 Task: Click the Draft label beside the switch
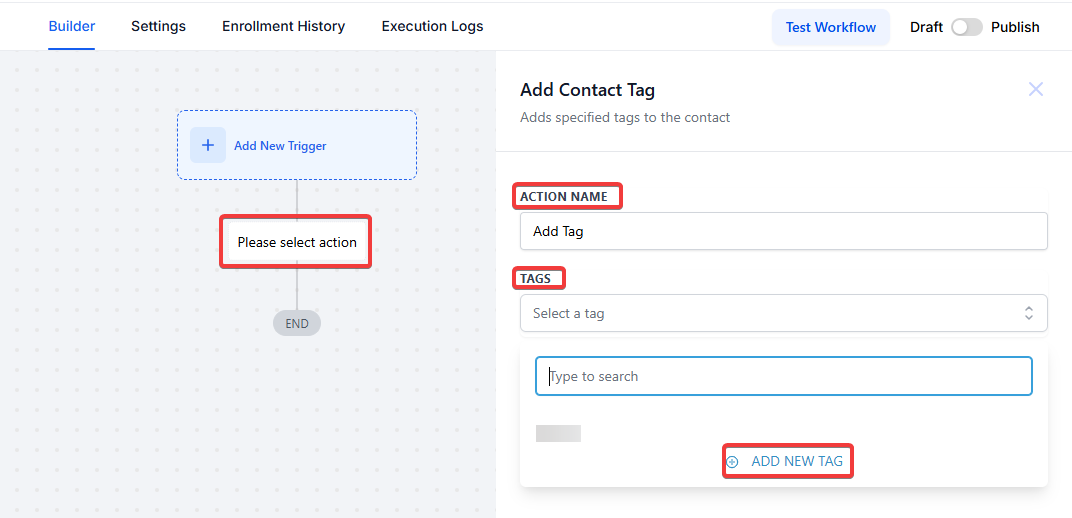[926, 27]
